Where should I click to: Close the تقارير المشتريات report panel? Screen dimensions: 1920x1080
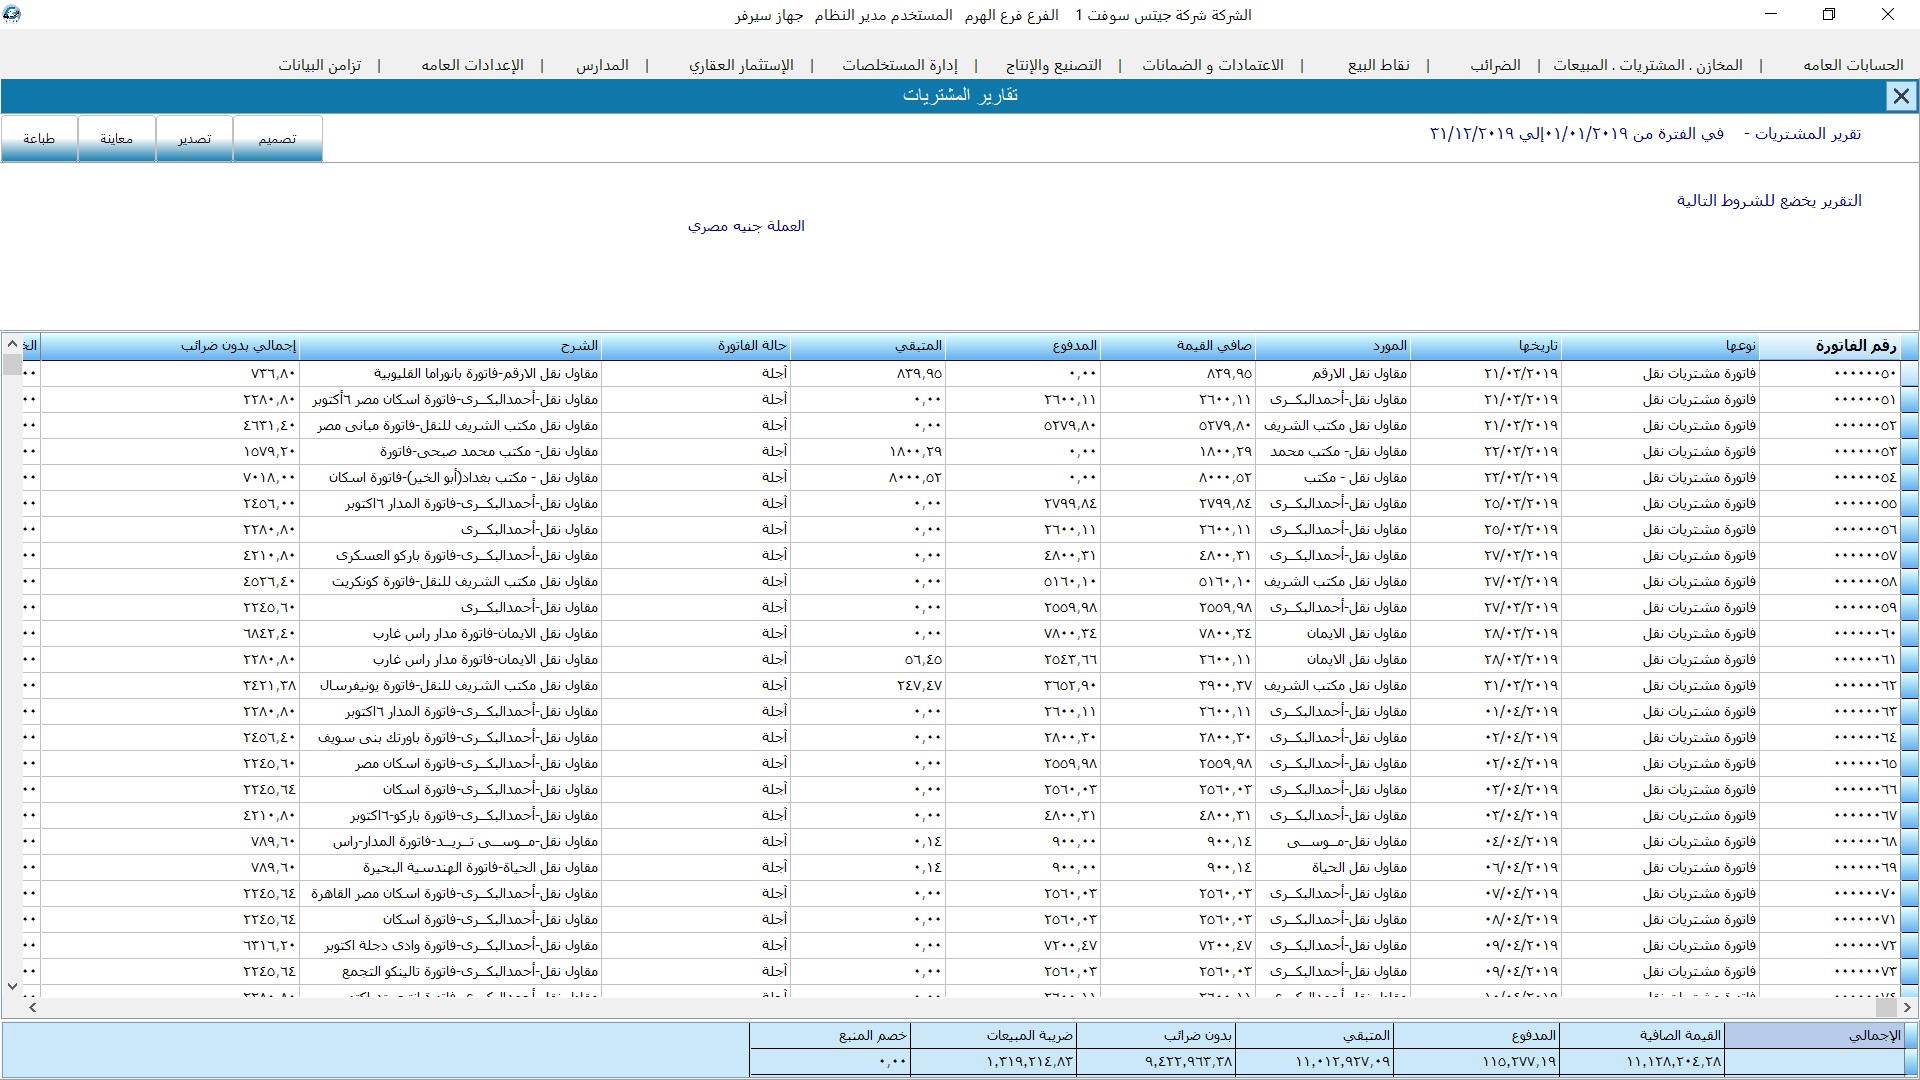pyautogui.click(x=1900, y=96)
